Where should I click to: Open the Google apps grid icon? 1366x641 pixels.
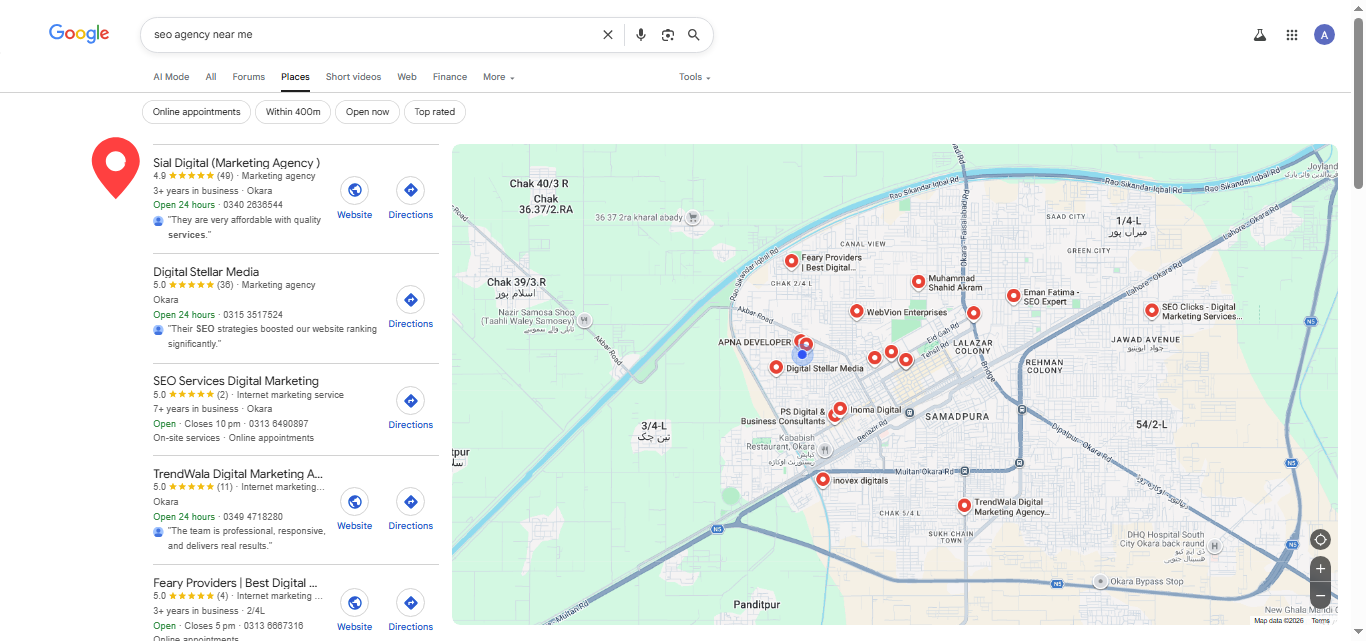point(1292,35)
